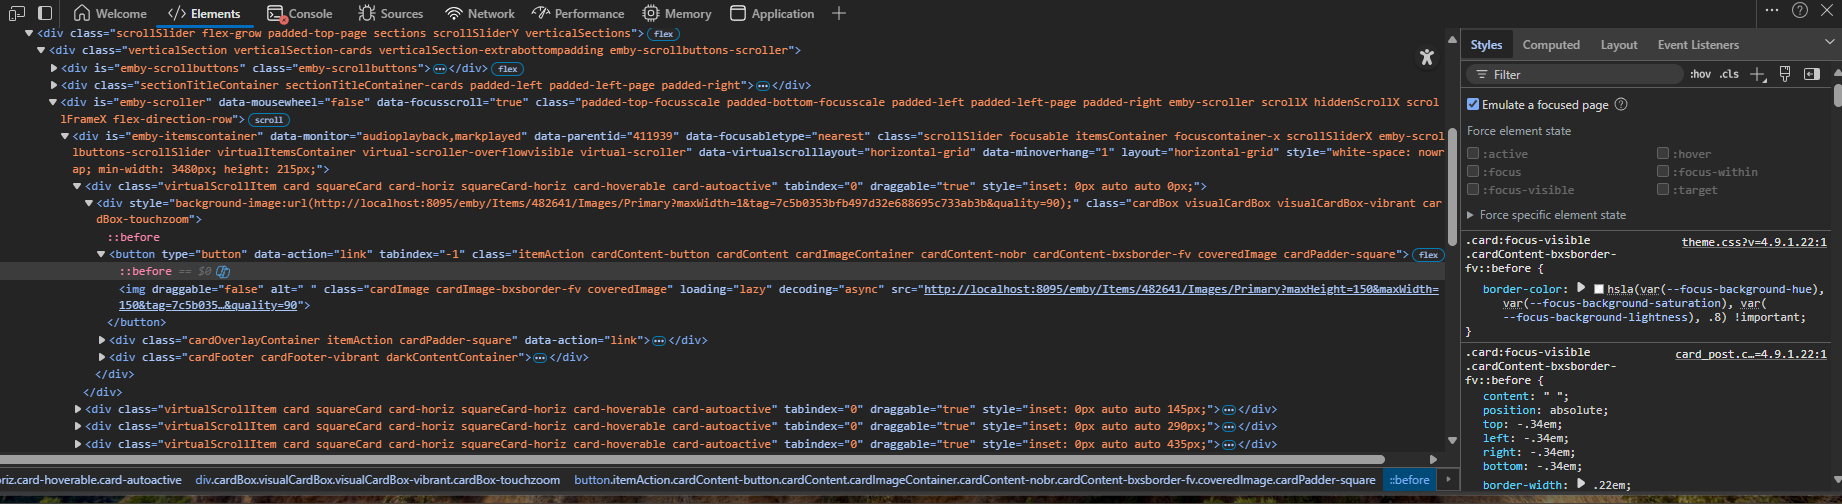Click the white border-color swatch
1842x504 pixels.
(x=1599, y=289)
